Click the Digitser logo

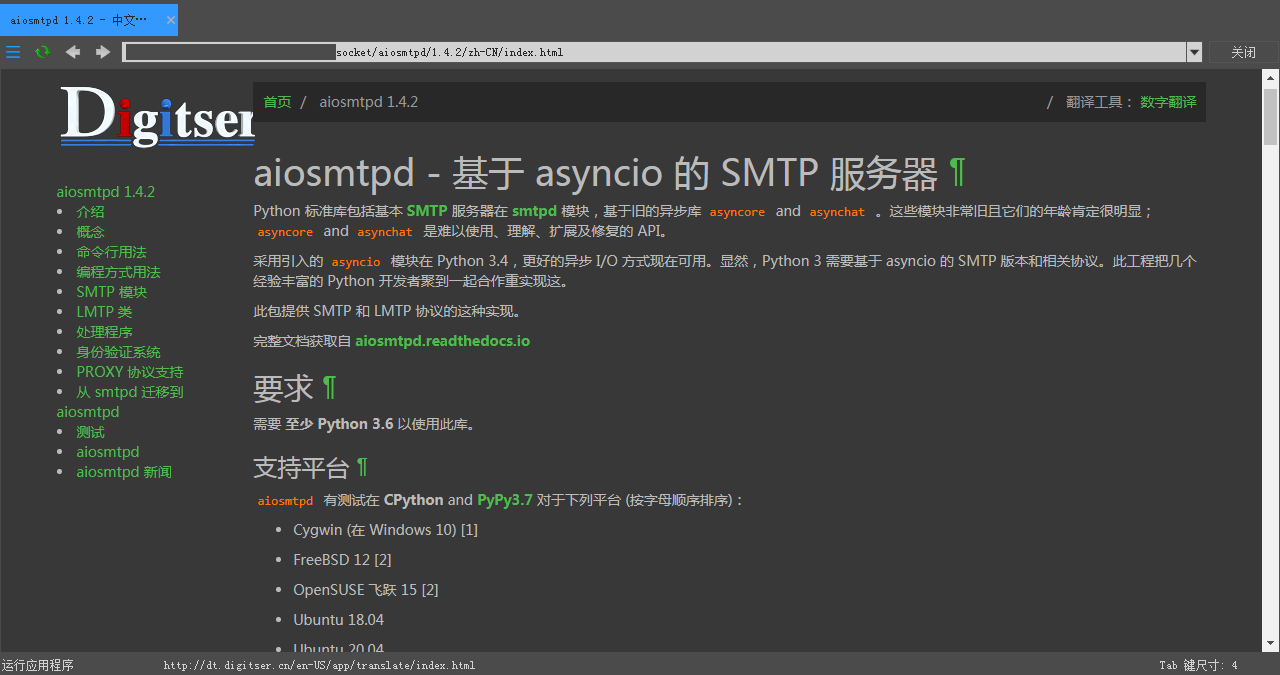click(x=157, y=115)
